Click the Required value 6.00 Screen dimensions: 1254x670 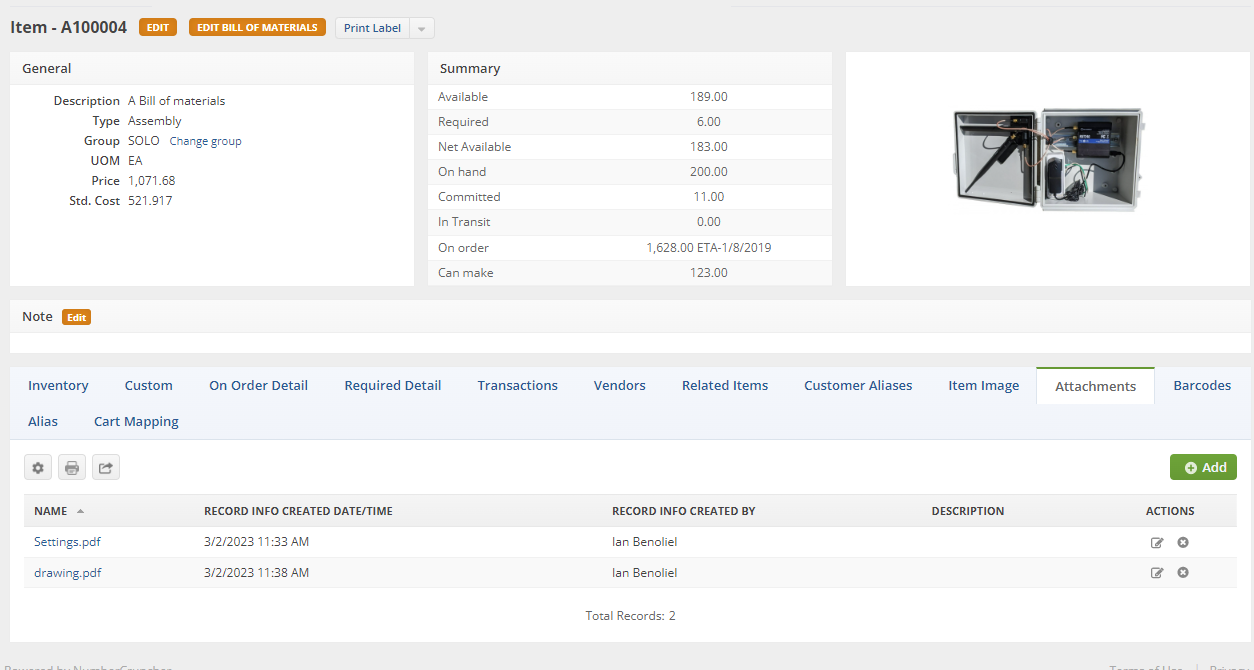708,122
